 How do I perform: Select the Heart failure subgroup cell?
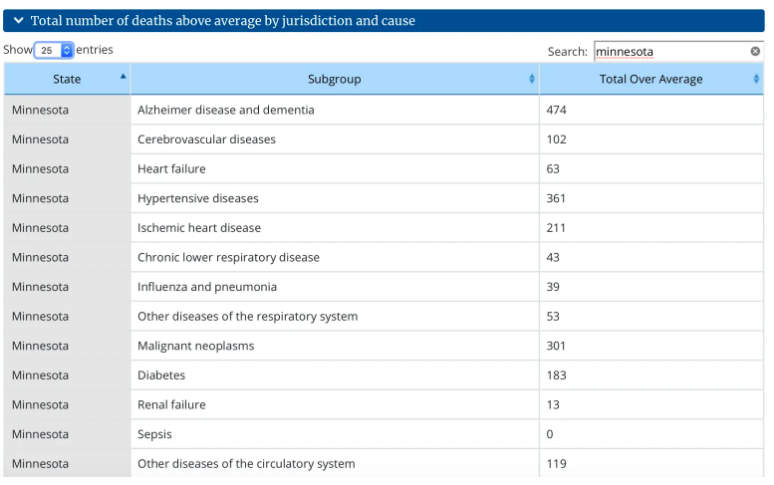(x=335, y=169)
